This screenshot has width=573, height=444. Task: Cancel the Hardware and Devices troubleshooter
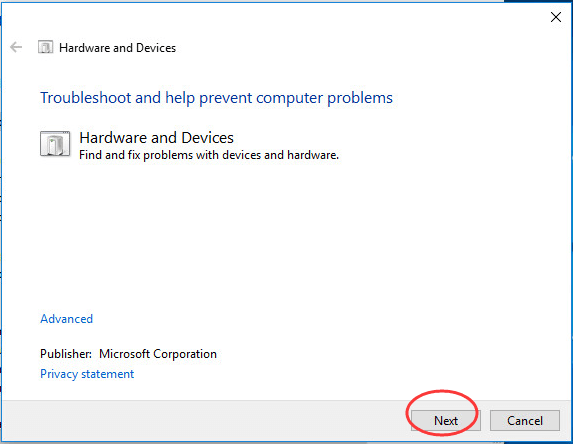525,421
